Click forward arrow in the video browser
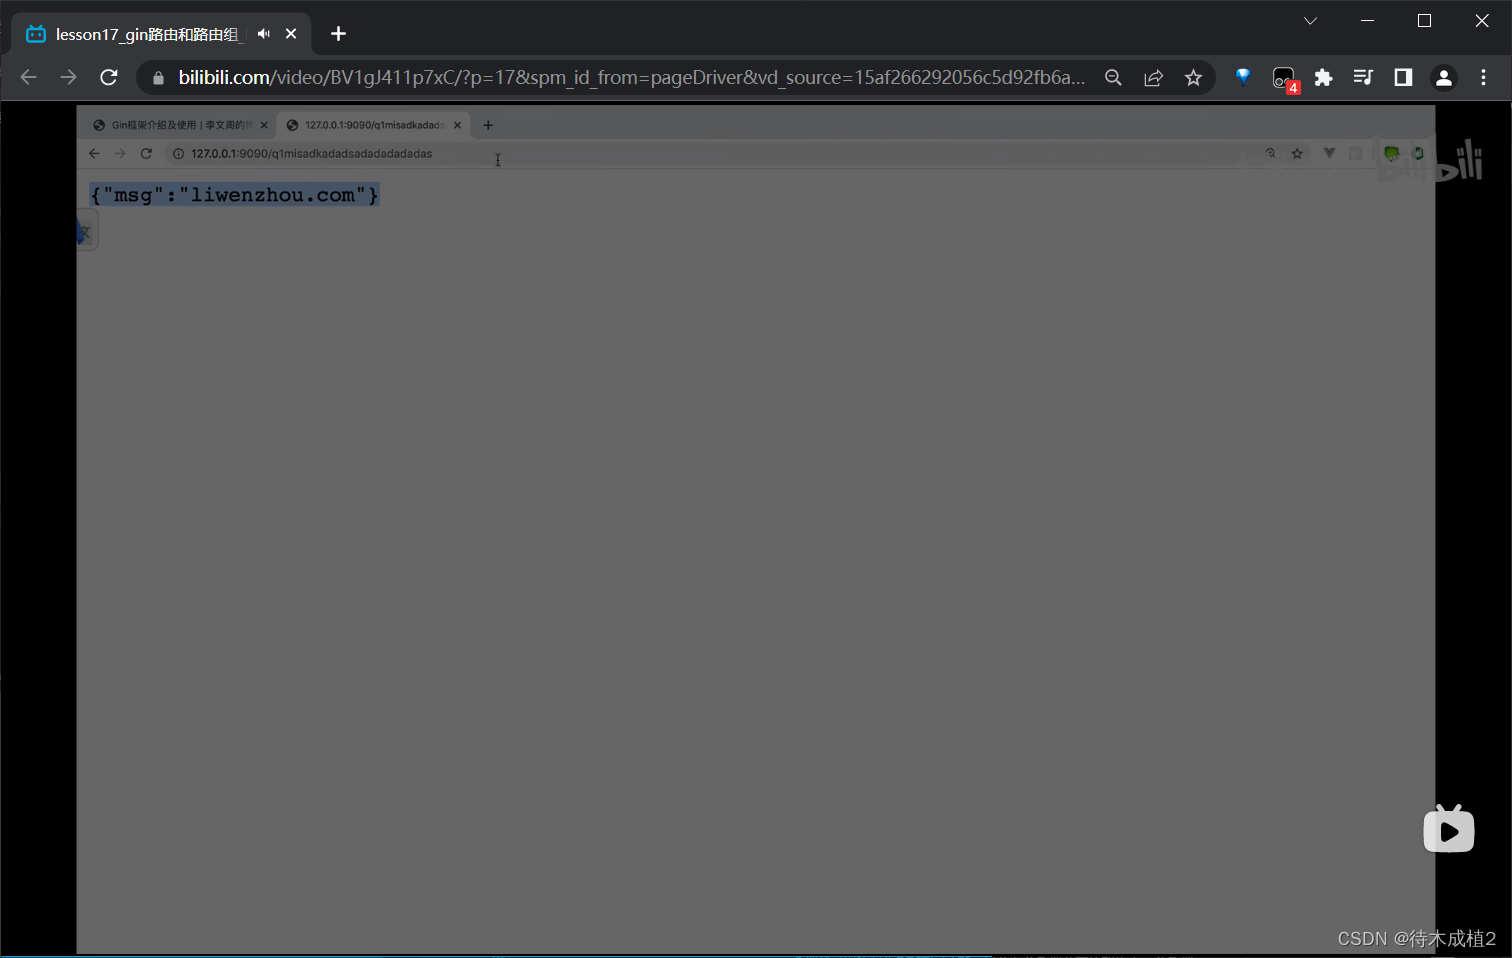 (x=120, y=153)
